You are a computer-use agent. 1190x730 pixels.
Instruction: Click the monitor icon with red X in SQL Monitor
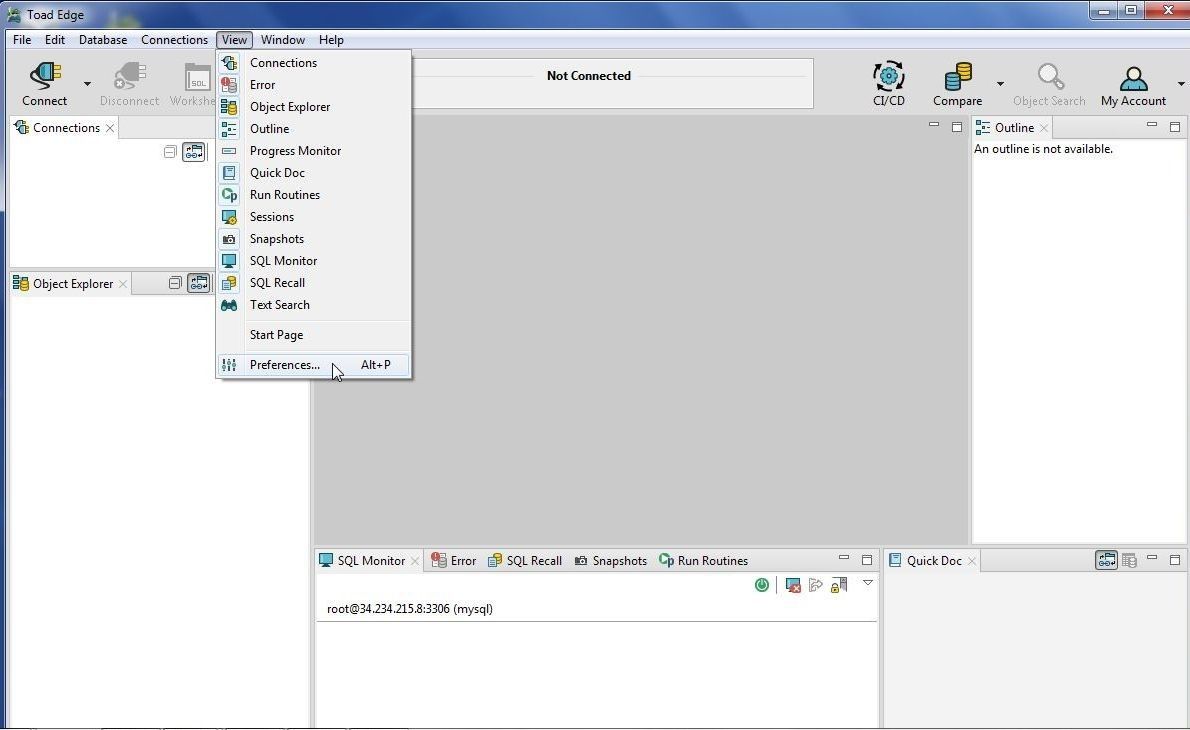793,585
